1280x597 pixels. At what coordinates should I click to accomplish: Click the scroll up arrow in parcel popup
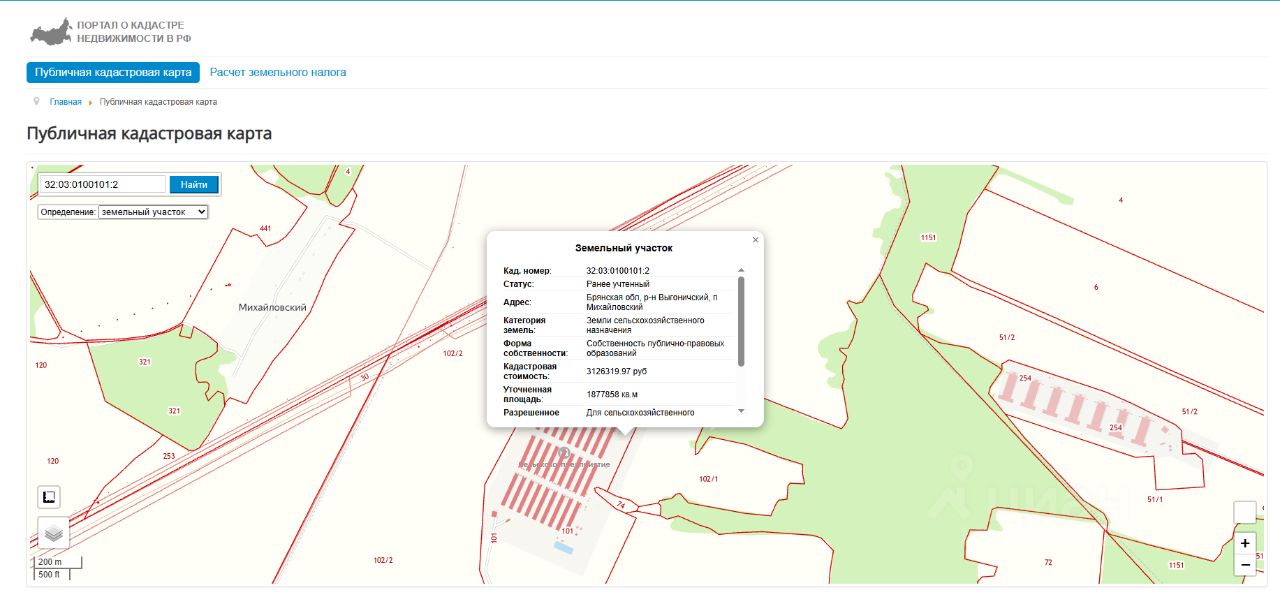[x=741, y=270]
